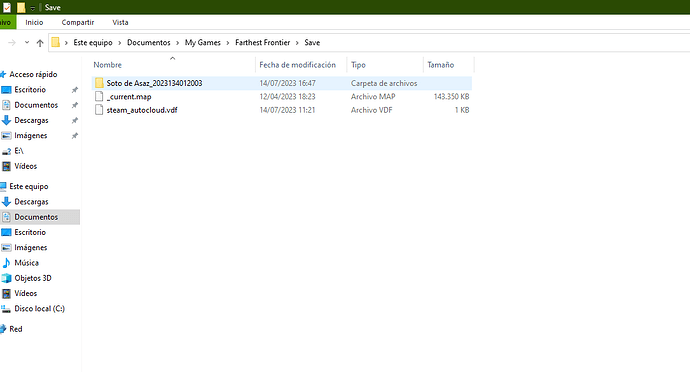Click the pin icon next to Descargas

(x=75, y=120)
